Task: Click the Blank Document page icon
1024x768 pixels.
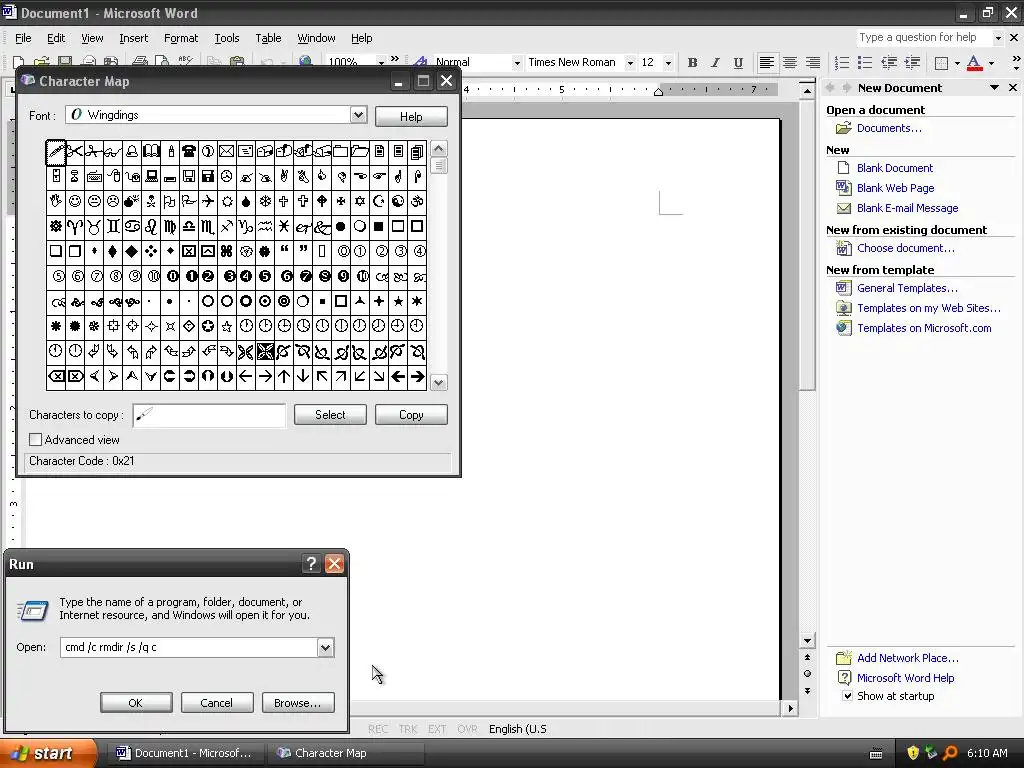Action: pyautogui.click(x=844, y=168)
